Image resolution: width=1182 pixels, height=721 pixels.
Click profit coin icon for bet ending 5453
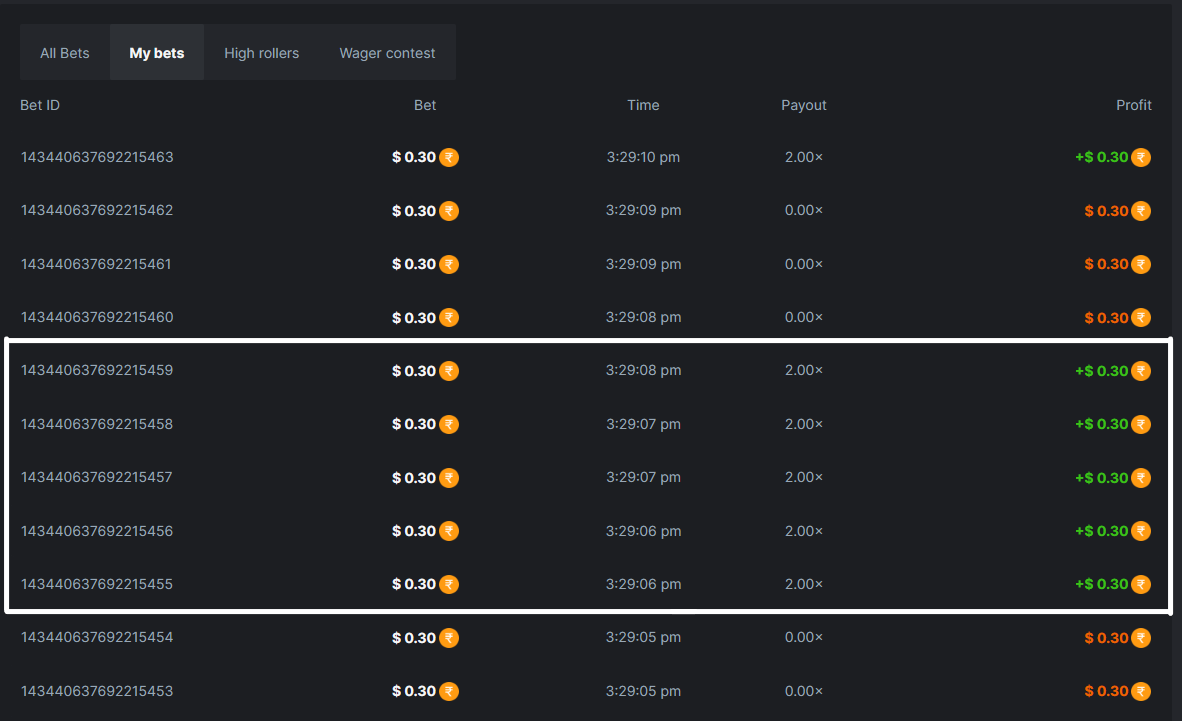point(1141,691)
